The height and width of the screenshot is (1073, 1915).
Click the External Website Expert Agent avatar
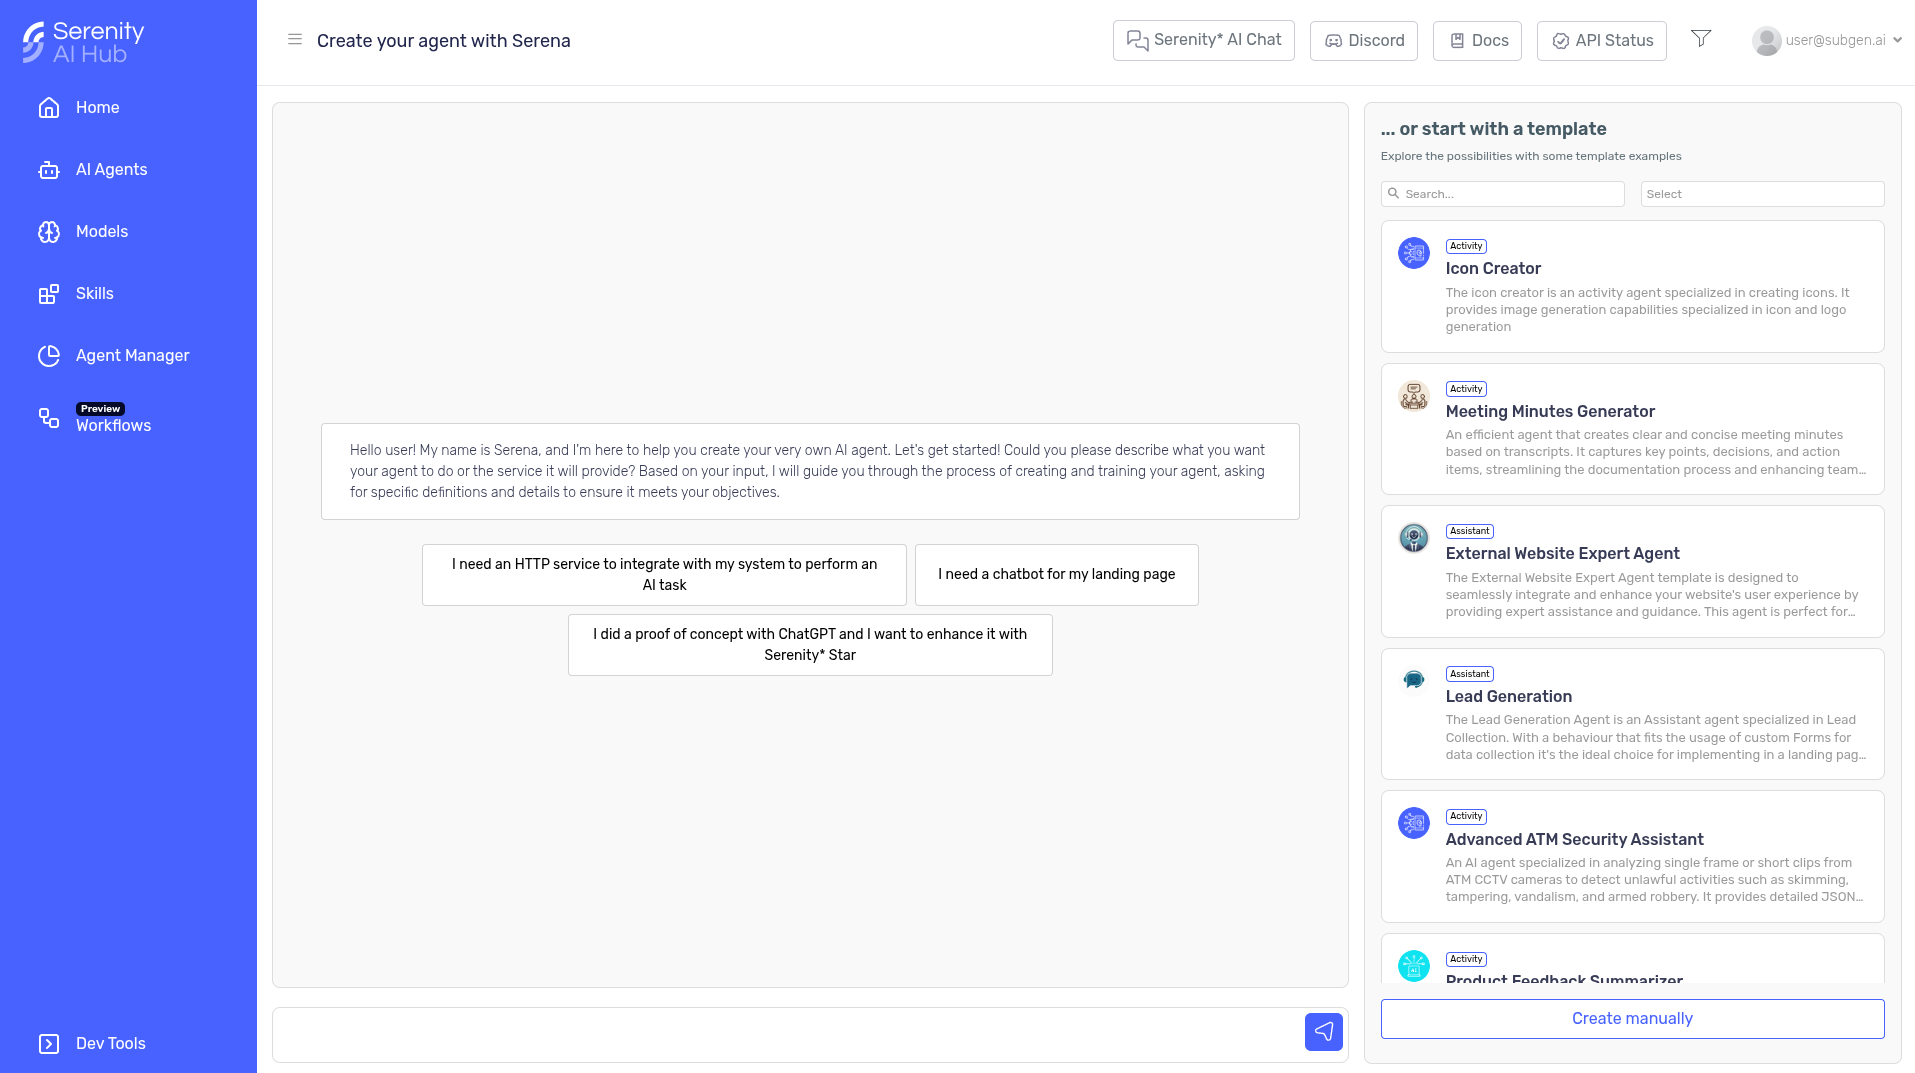coord(1413,538)
